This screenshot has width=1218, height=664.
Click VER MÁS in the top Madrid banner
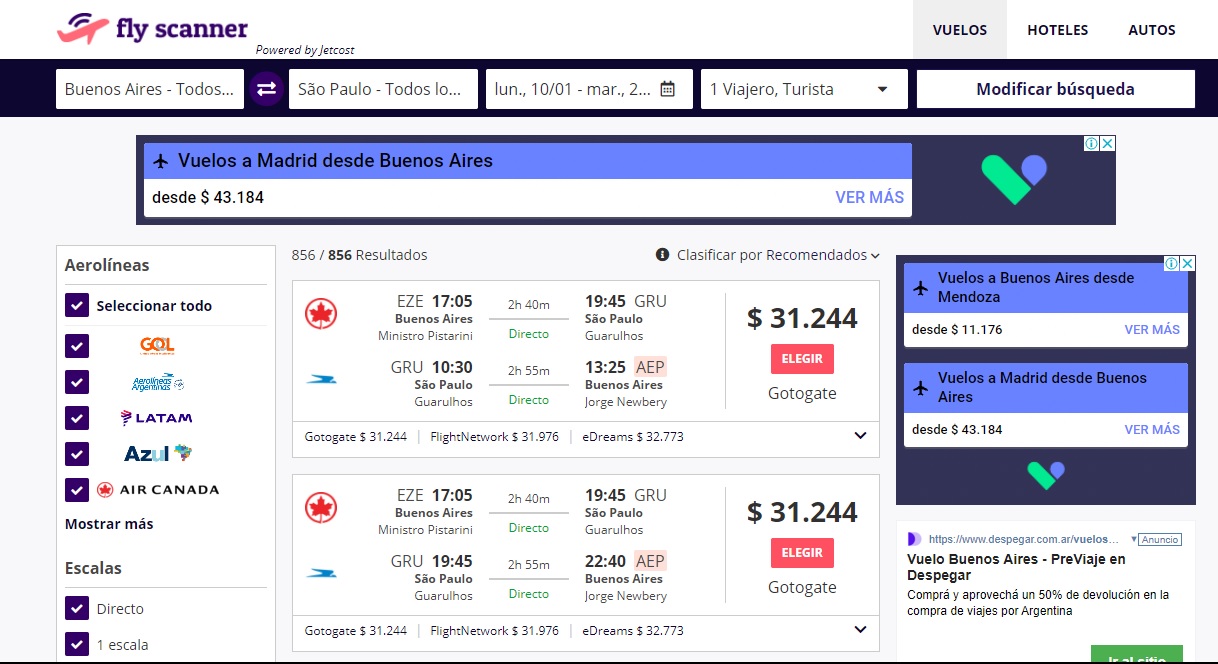(869, 197)
